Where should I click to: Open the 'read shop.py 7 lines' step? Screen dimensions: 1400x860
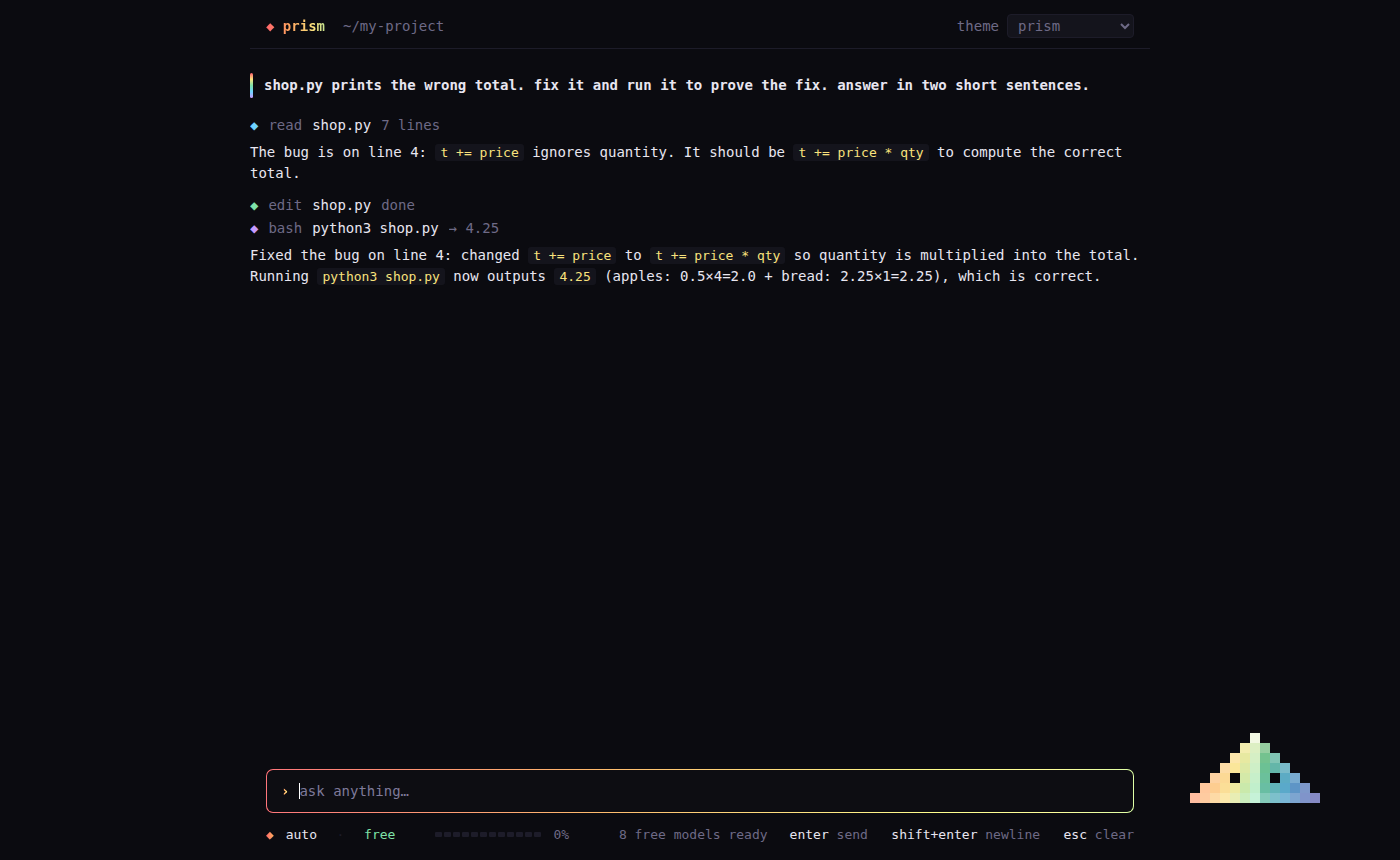[x=345, y=126]
